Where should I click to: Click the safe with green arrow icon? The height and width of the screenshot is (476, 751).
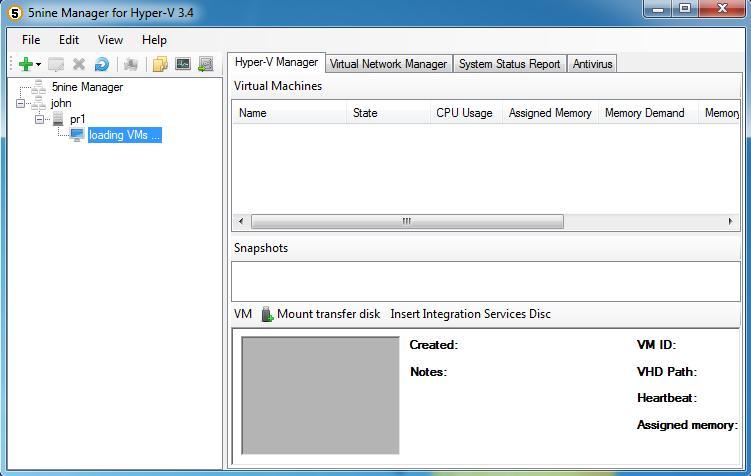[206, 64]
